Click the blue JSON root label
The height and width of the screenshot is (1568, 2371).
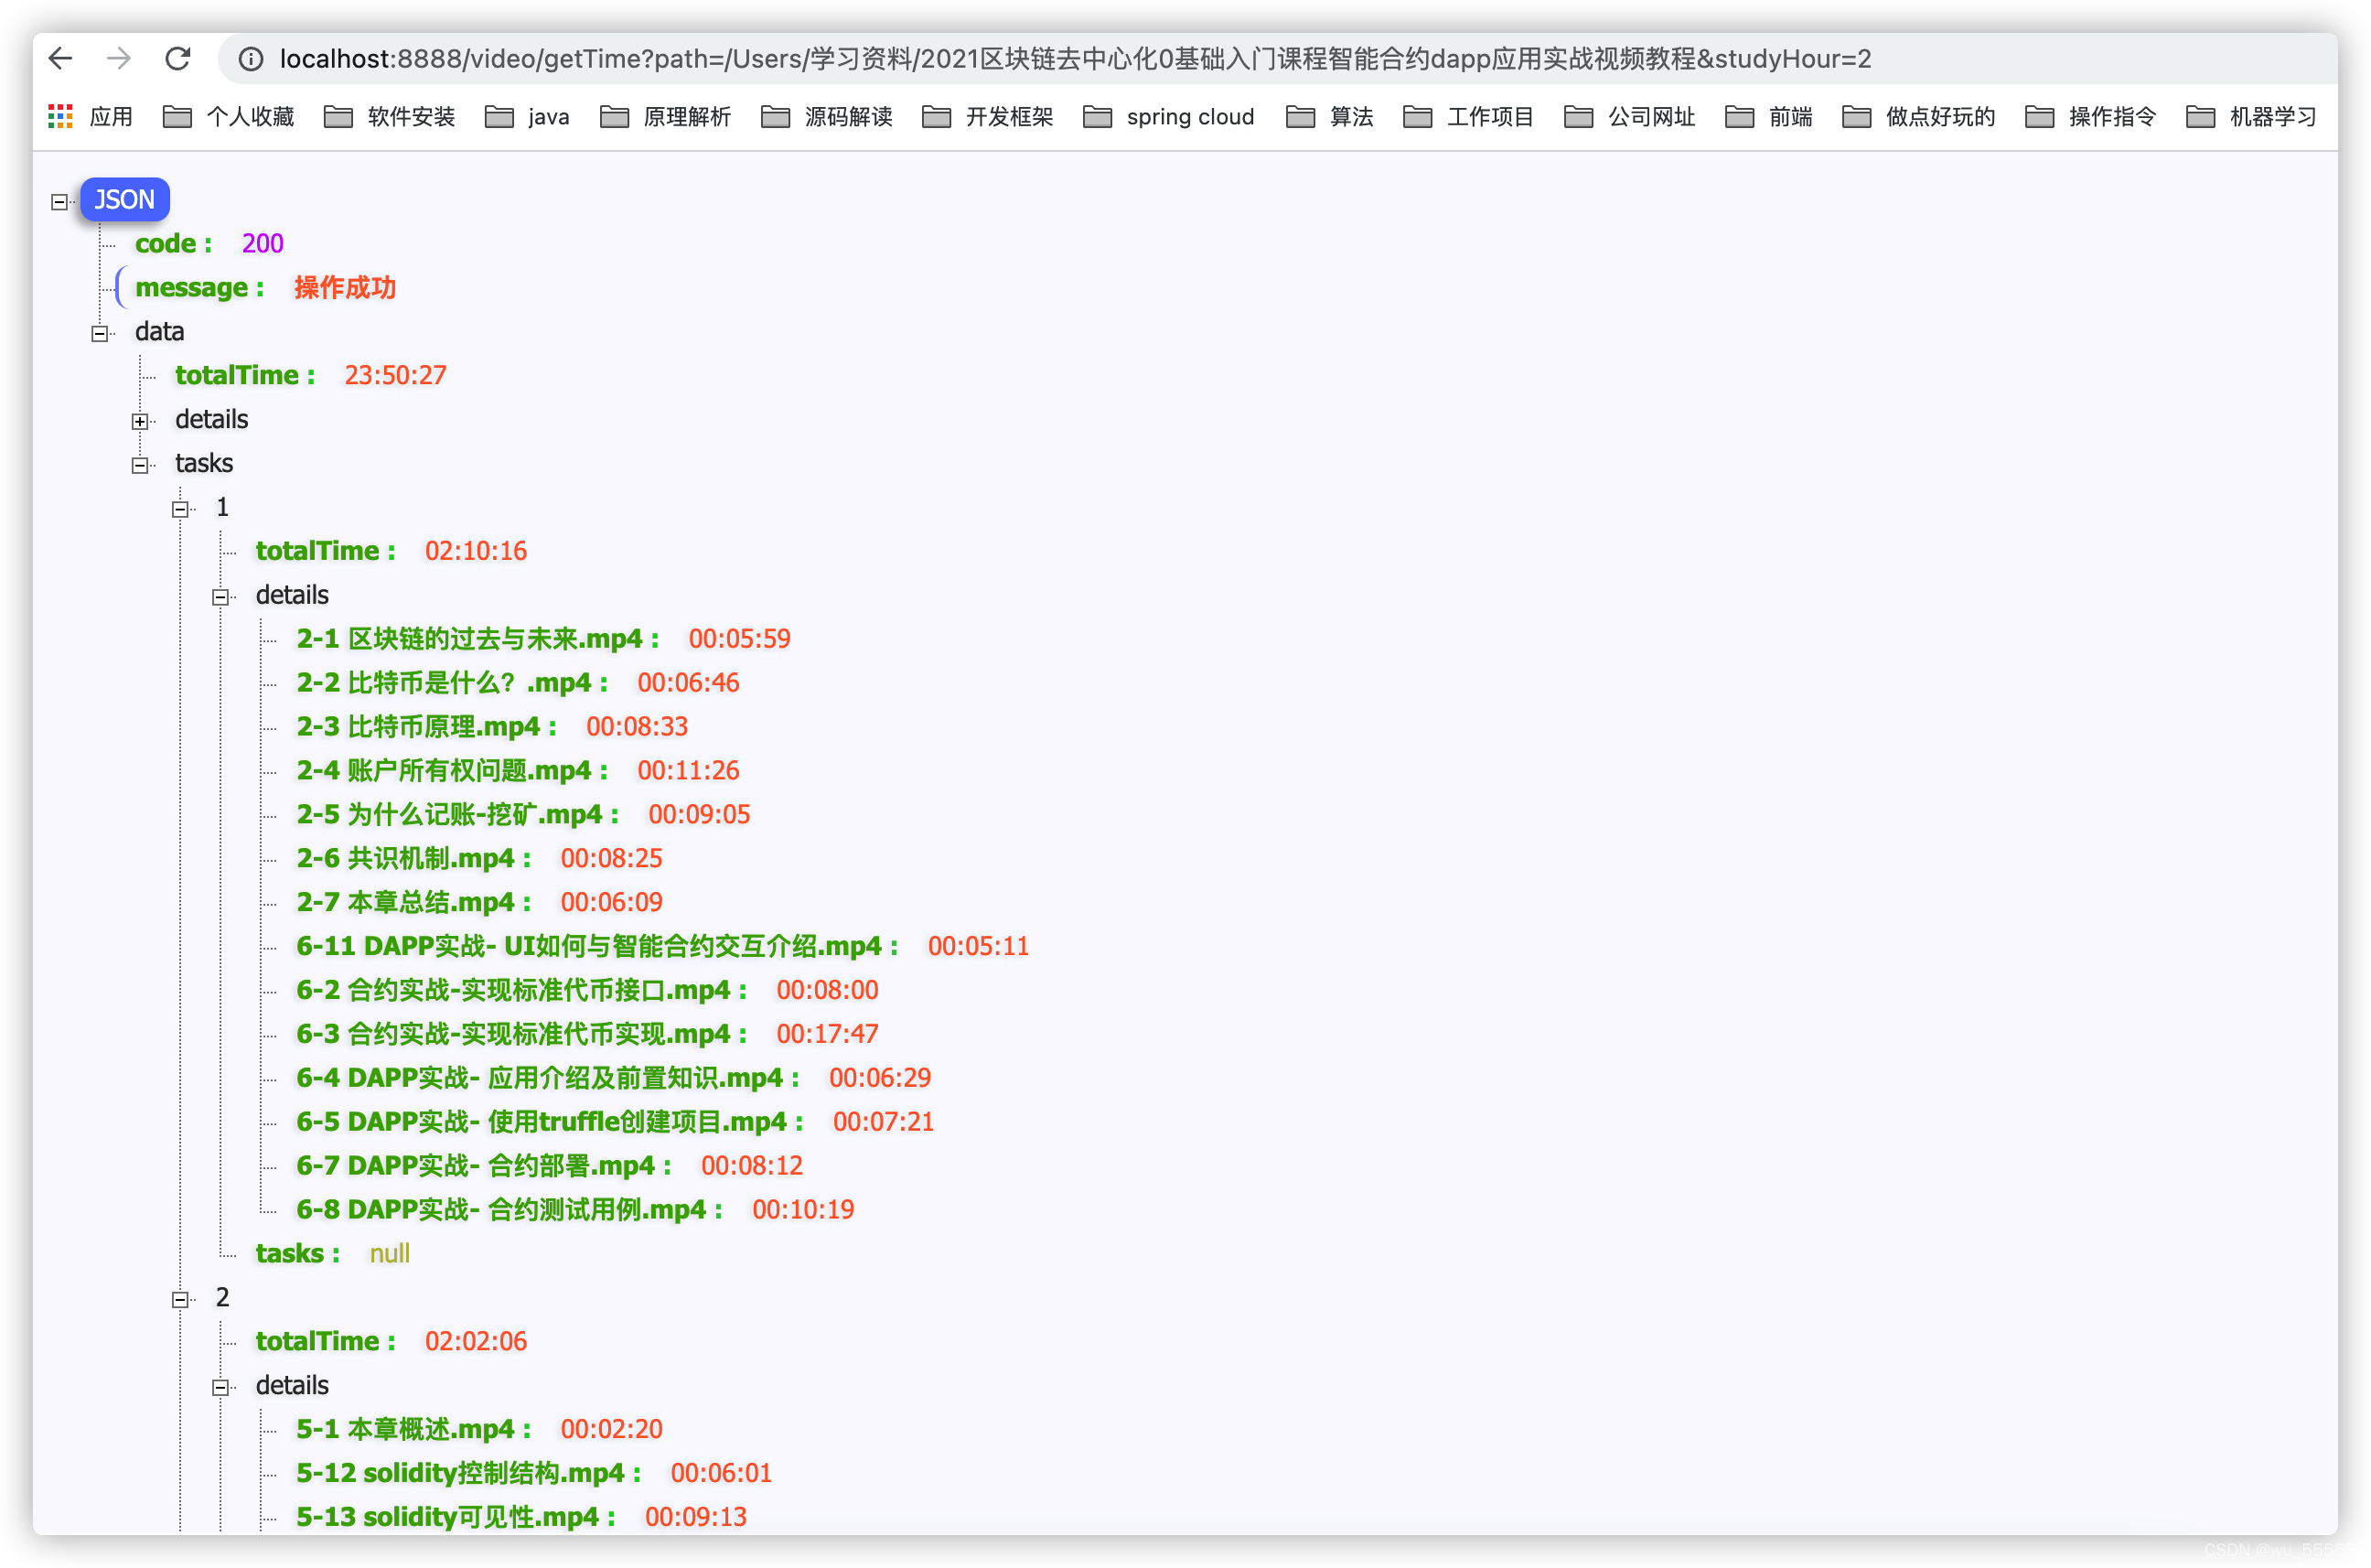pos(125,200)
